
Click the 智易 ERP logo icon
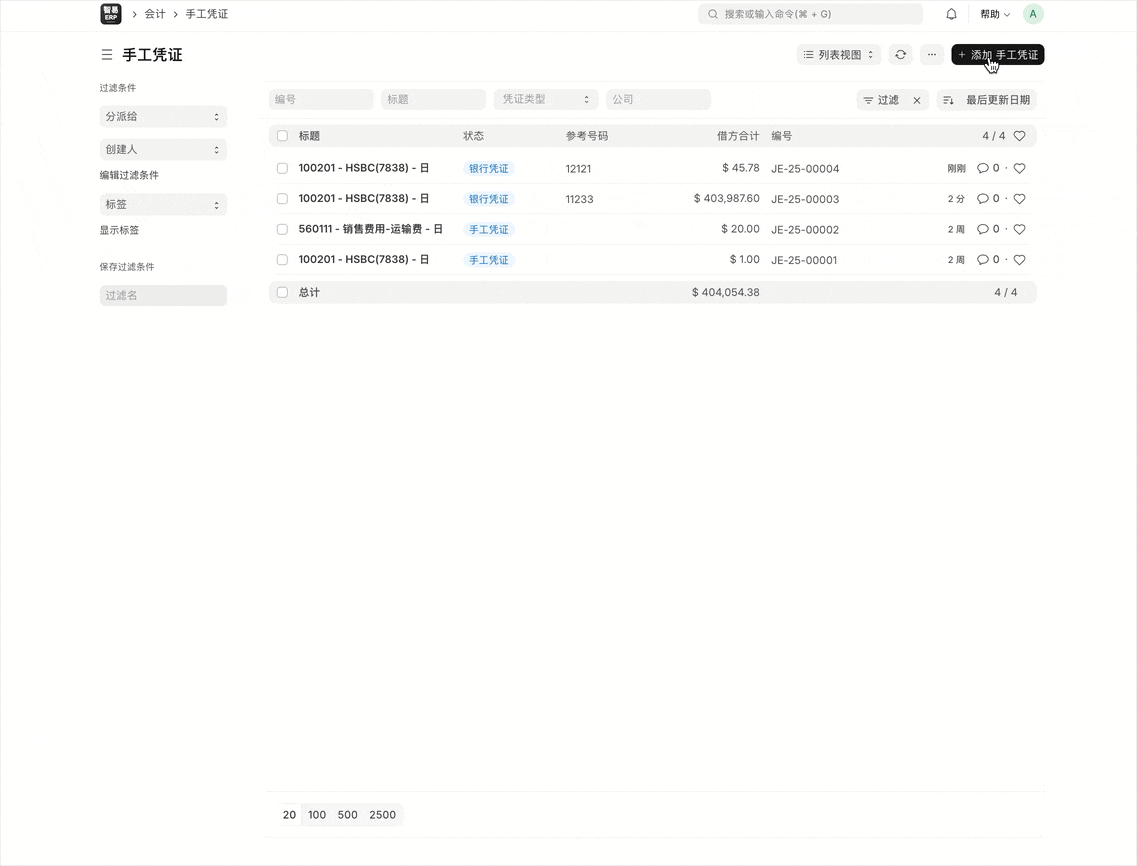click(x=111, y=14)
